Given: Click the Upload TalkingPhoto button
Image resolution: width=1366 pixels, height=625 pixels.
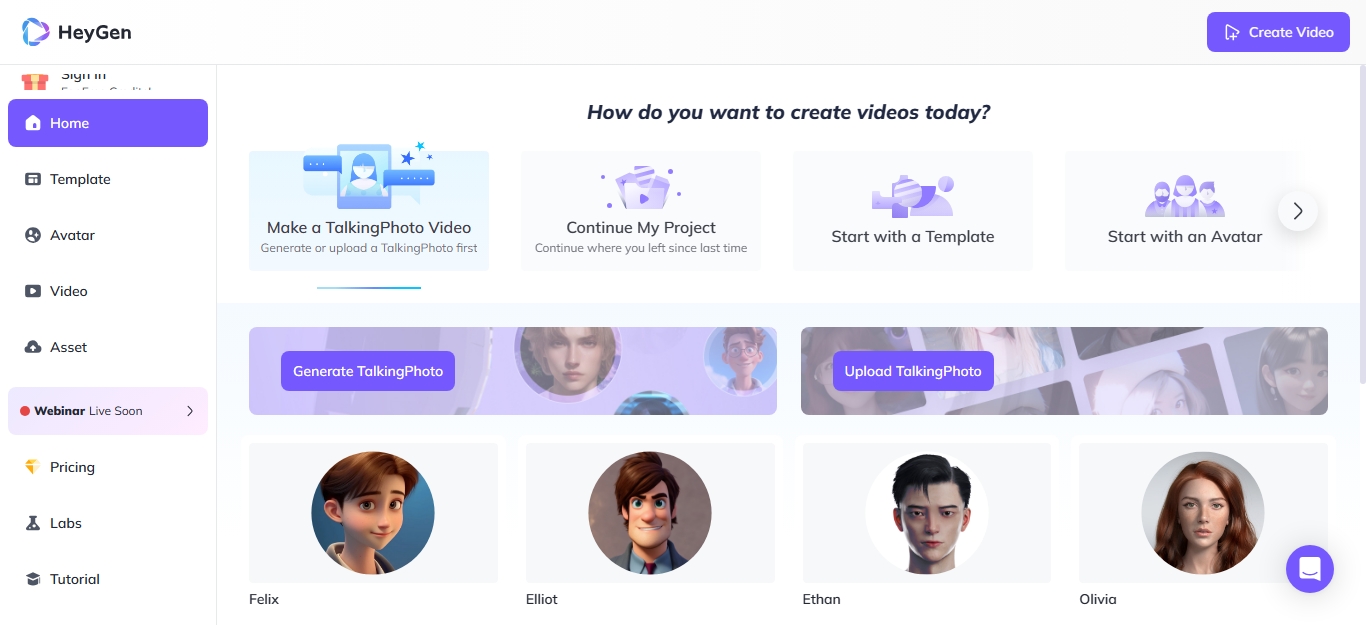Looking at the screenshot, I should 913,371.
